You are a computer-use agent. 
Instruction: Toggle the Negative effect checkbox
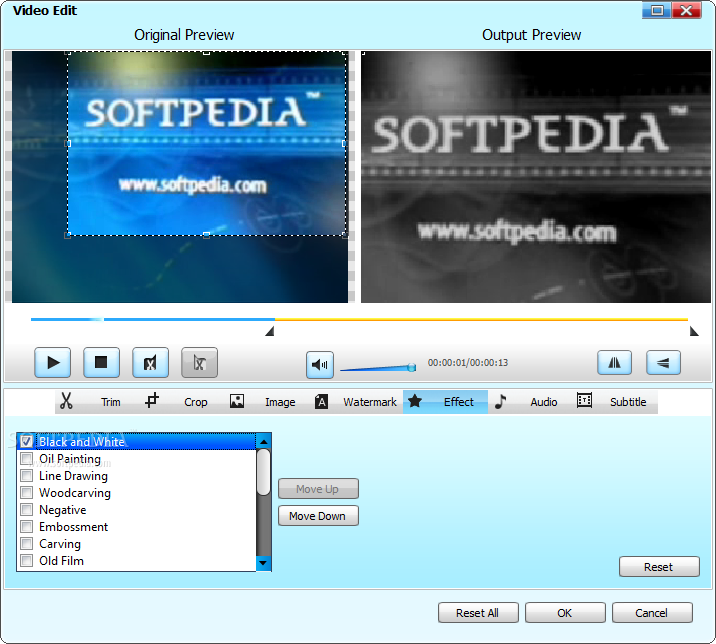(x=26, y=509)
